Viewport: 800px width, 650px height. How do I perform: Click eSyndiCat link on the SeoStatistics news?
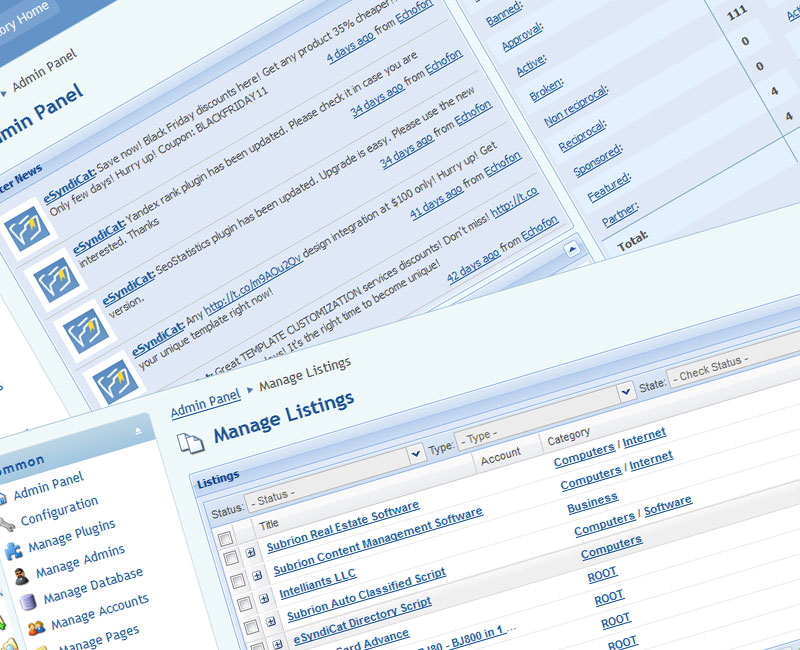[x=128, y=287]
